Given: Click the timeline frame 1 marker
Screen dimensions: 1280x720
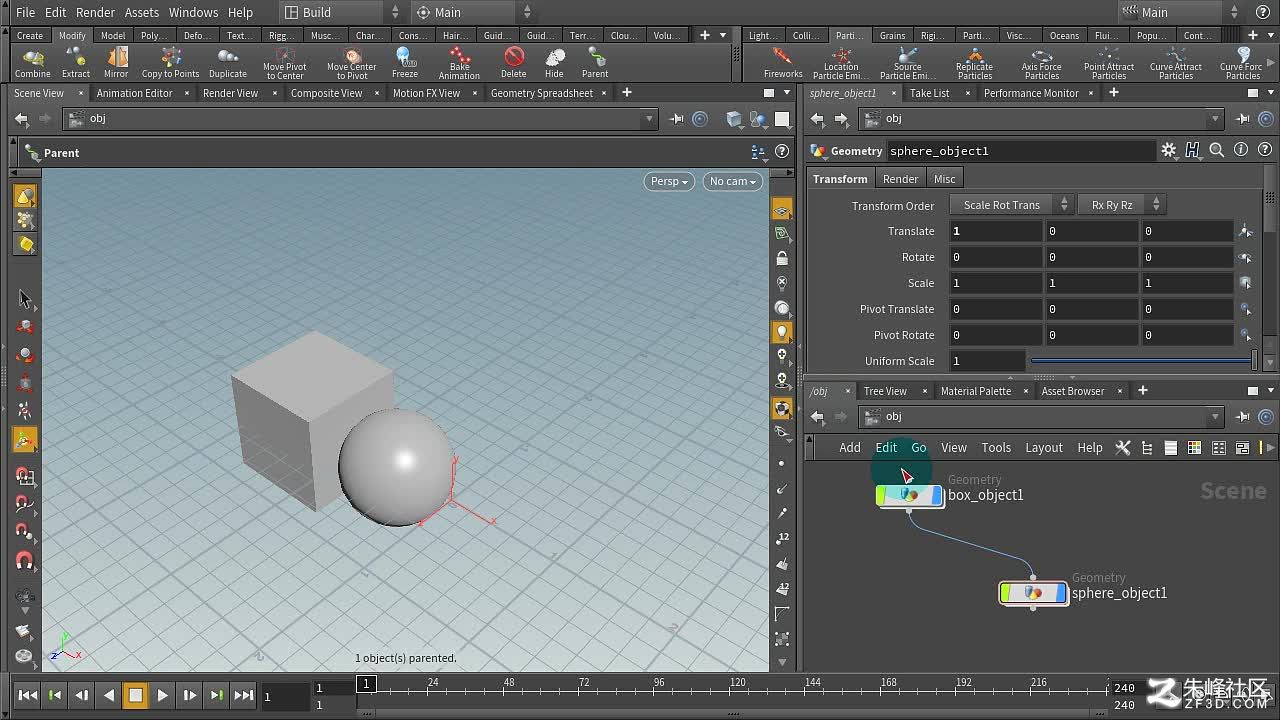Looking at the screenshot, I should (366, 683).
